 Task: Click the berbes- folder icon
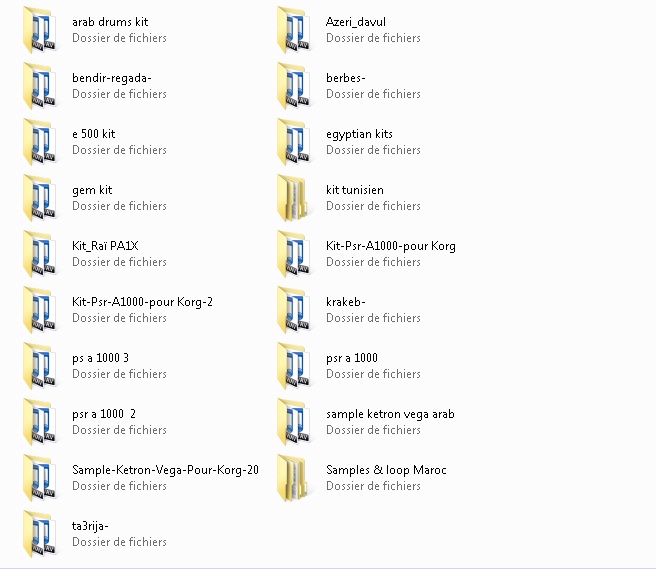click(x=294, y=86)
